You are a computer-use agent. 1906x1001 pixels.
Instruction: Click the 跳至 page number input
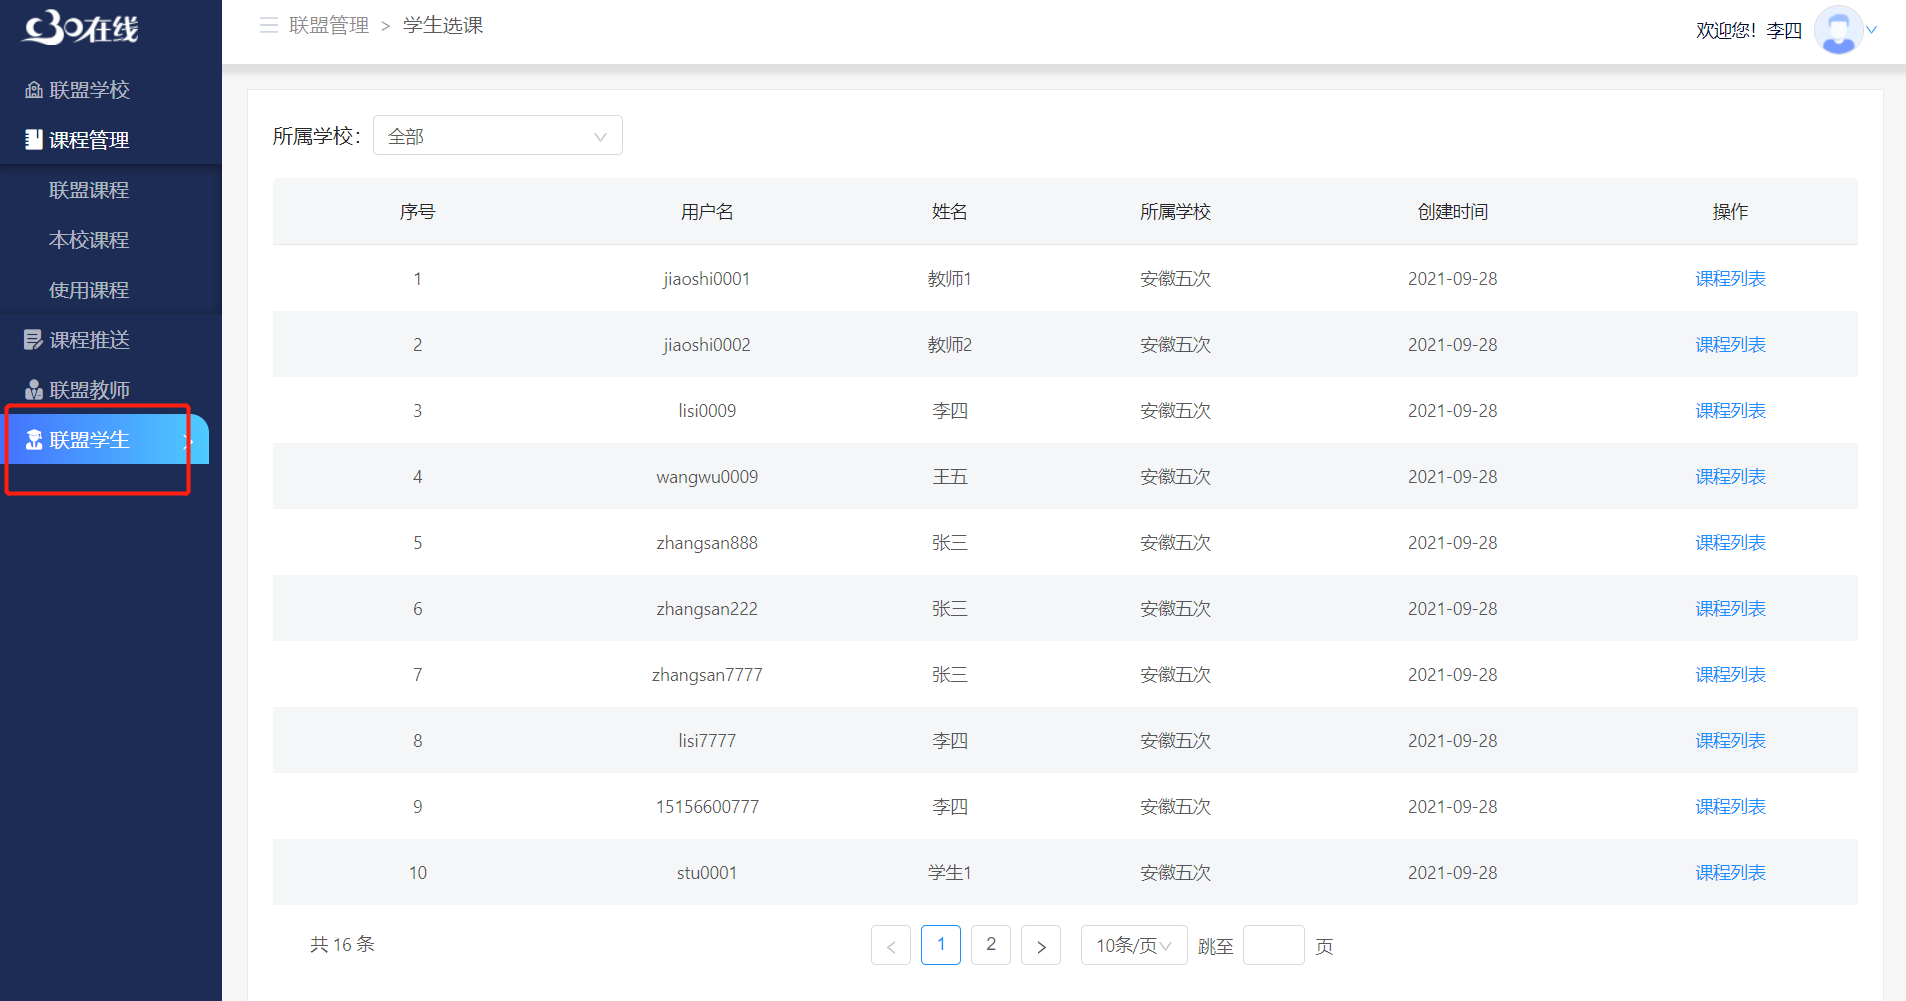point(1274,945)
